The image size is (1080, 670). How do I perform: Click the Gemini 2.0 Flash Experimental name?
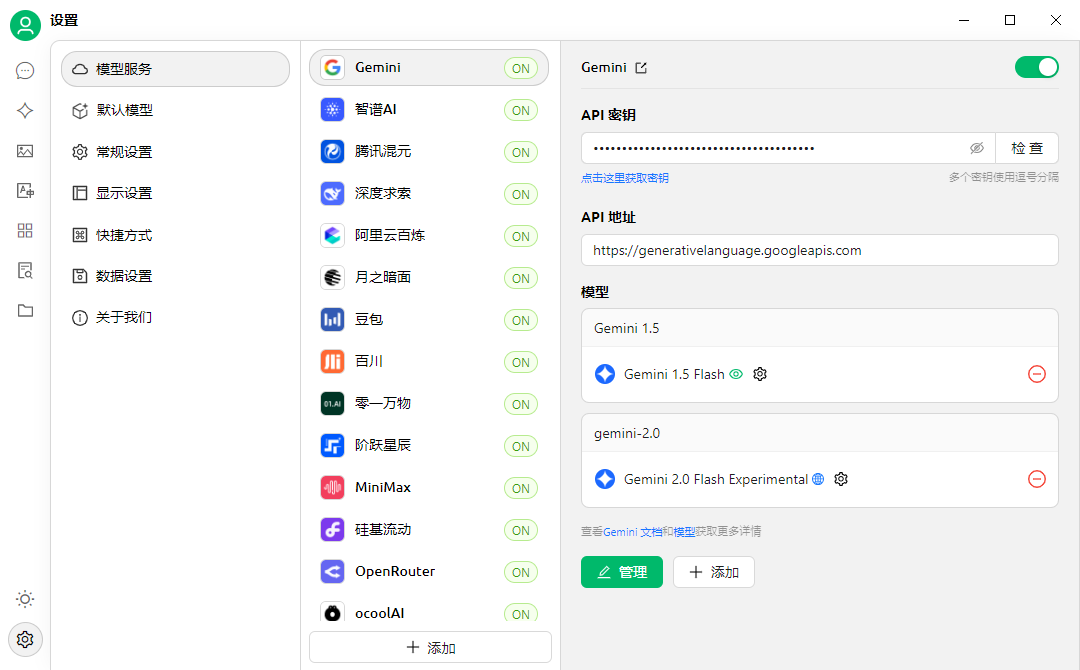click(x=716, y=479)
